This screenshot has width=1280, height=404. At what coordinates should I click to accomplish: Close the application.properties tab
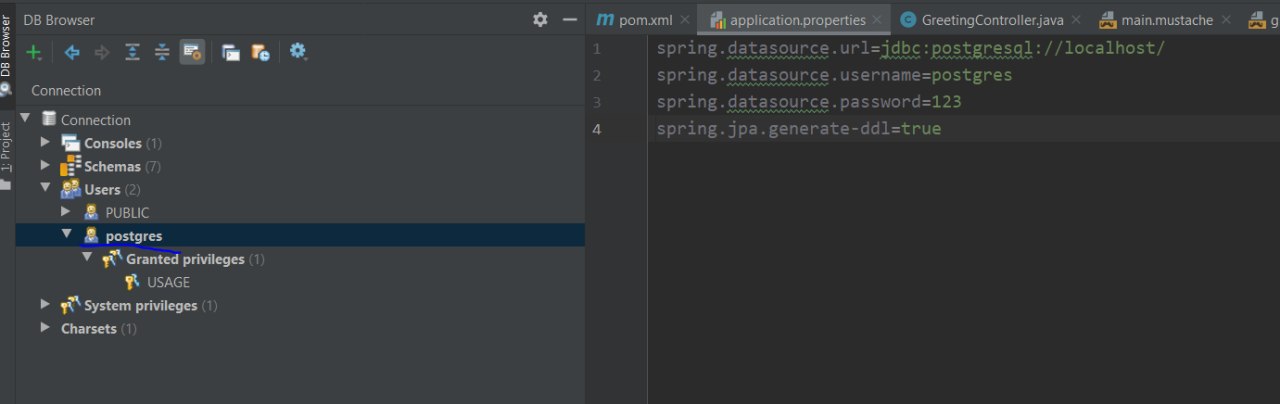click(x=877, y=20)
